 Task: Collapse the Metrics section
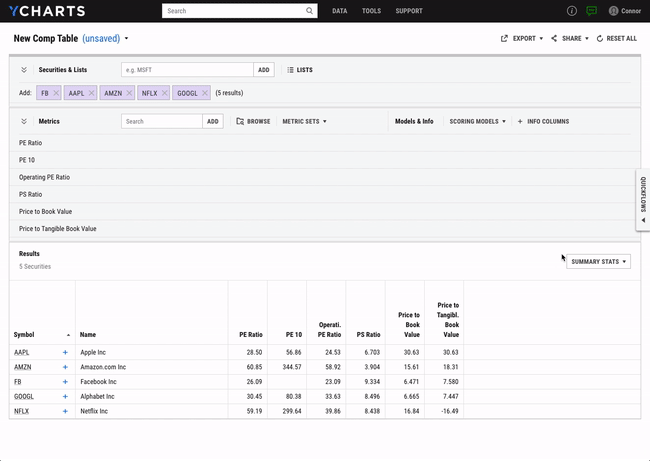24,121
